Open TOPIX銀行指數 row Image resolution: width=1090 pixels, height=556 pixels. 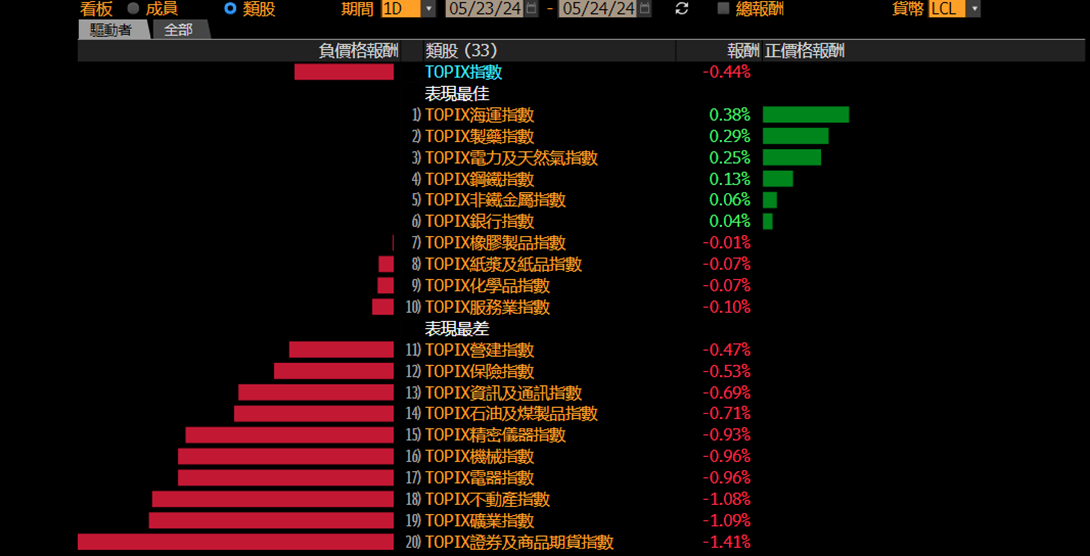pos(480,222)
